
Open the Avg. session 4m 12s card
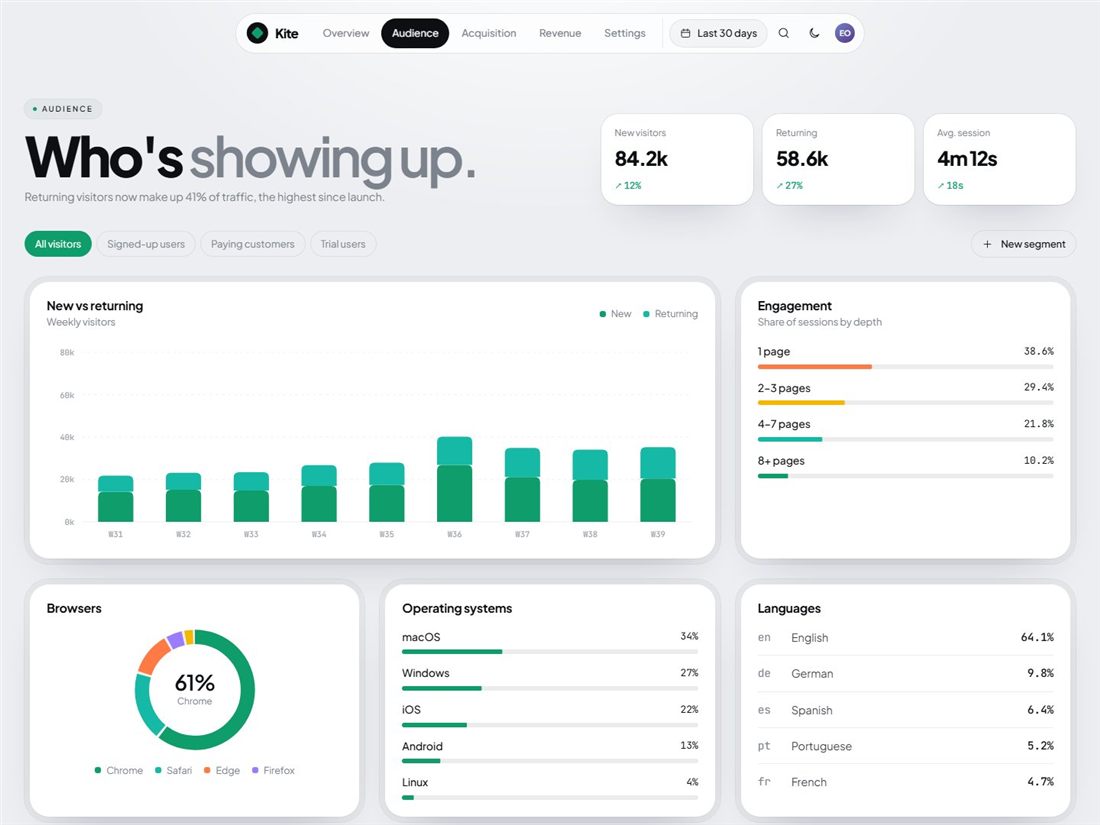(1000, 159)
